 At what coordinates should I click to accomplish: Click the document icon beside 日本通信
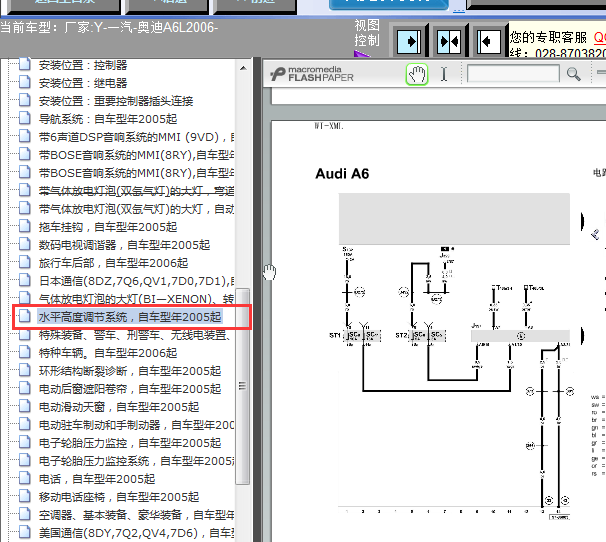[25, 280]
